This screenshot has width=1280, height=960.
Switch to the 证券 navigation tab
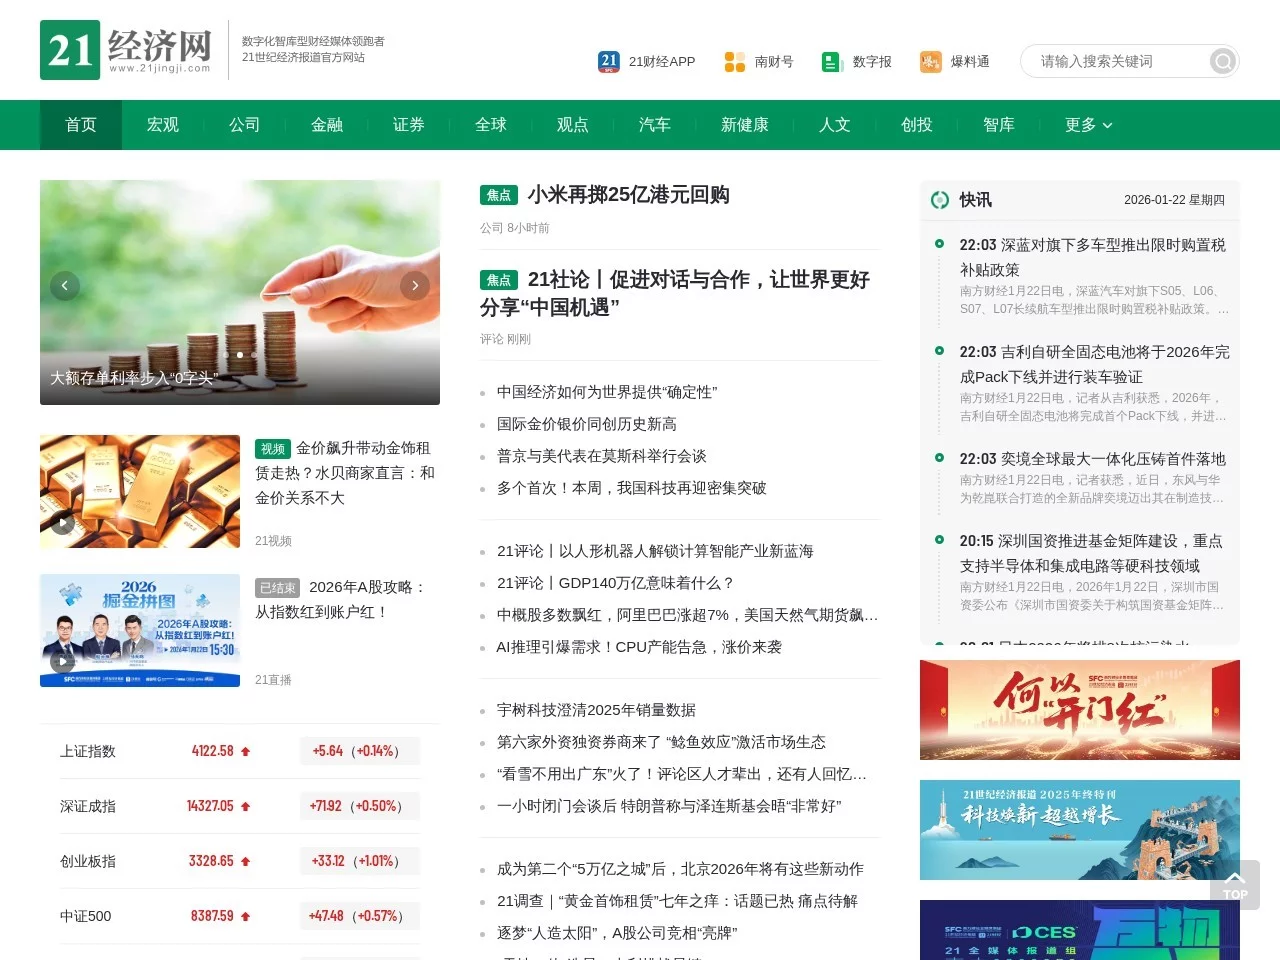point(408,125)
